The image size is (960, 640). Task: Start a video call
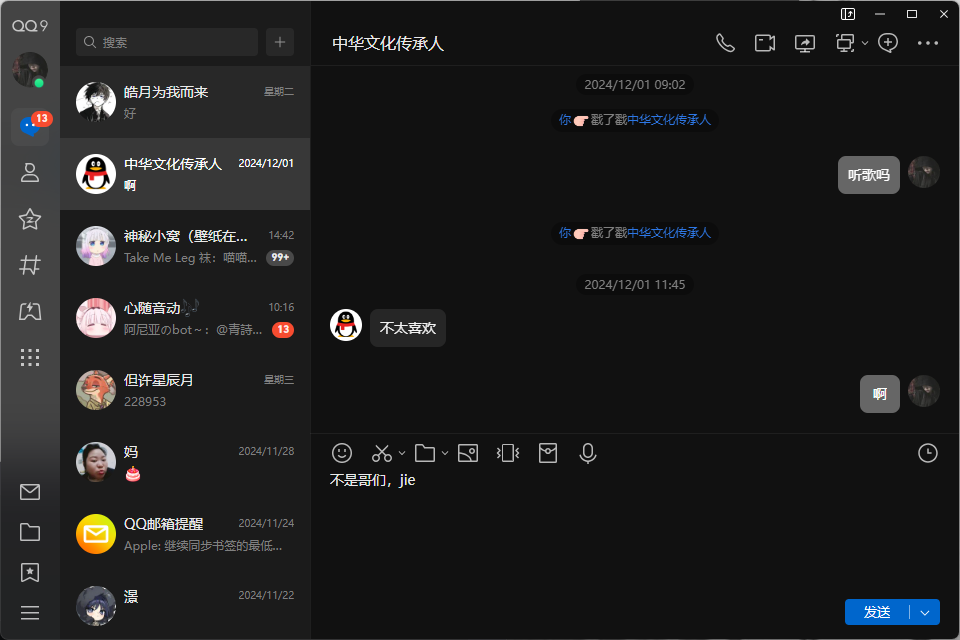(765, 43)
